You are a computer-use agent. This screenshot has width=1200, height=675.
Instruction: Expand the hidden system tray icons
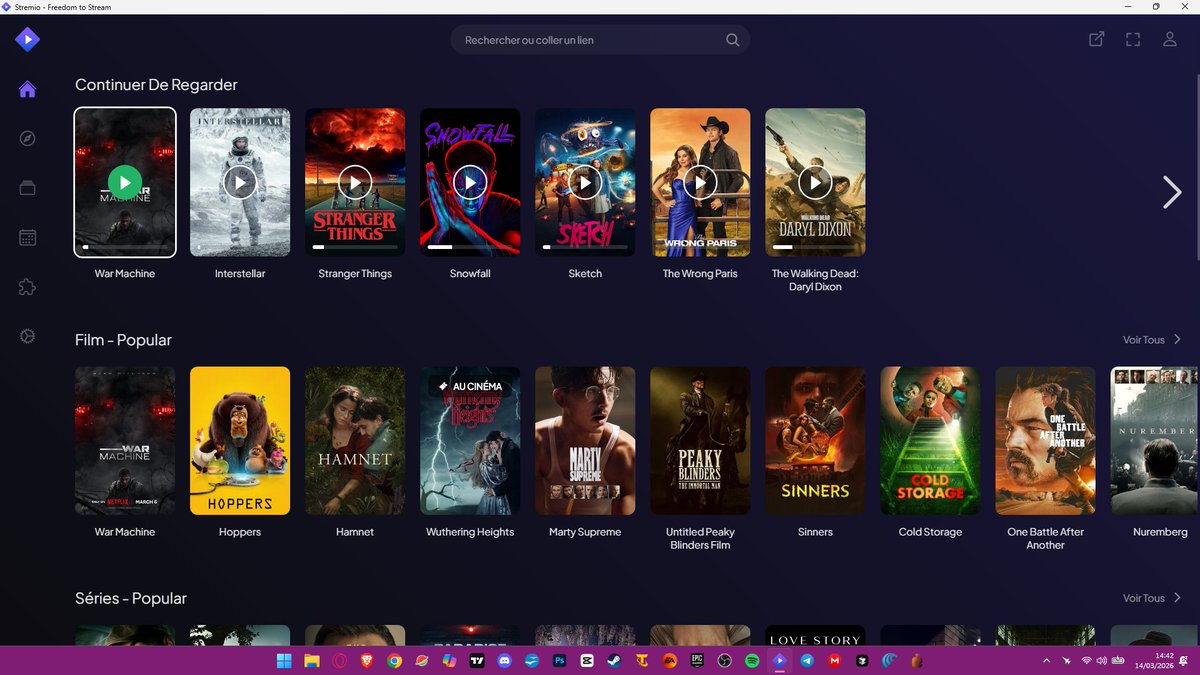pyautogui.click(x=1047, y=660)
